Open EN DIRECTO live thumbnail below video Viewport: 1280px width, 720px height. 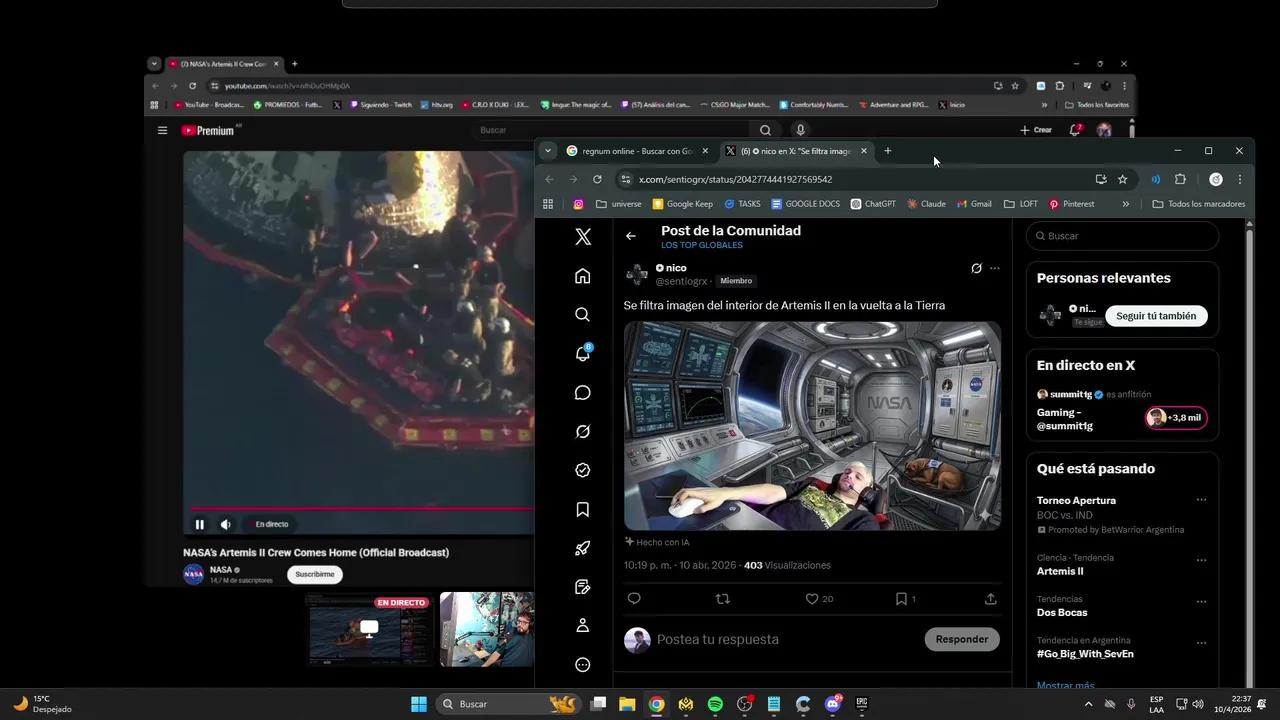click(x=369, y=630)
